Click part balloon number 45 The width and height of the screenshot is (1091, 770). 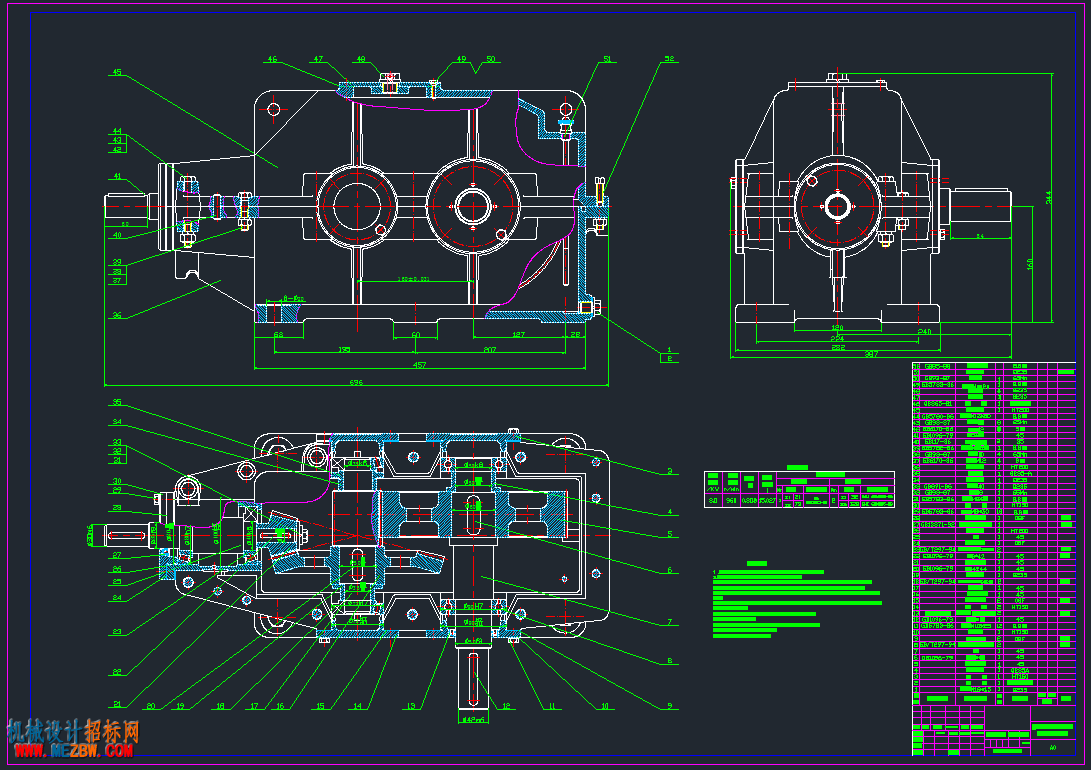[x=117, y=72]
